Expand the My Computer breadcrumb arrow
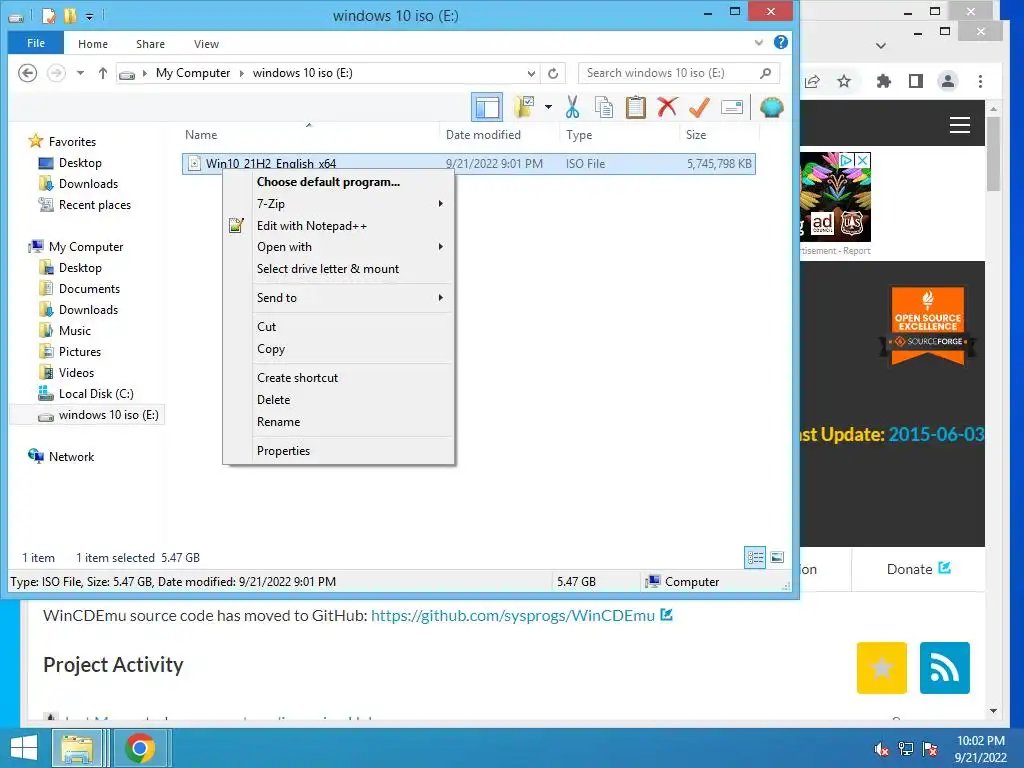This screenshot has width=1024, height=768. click(x=241, y=73)
